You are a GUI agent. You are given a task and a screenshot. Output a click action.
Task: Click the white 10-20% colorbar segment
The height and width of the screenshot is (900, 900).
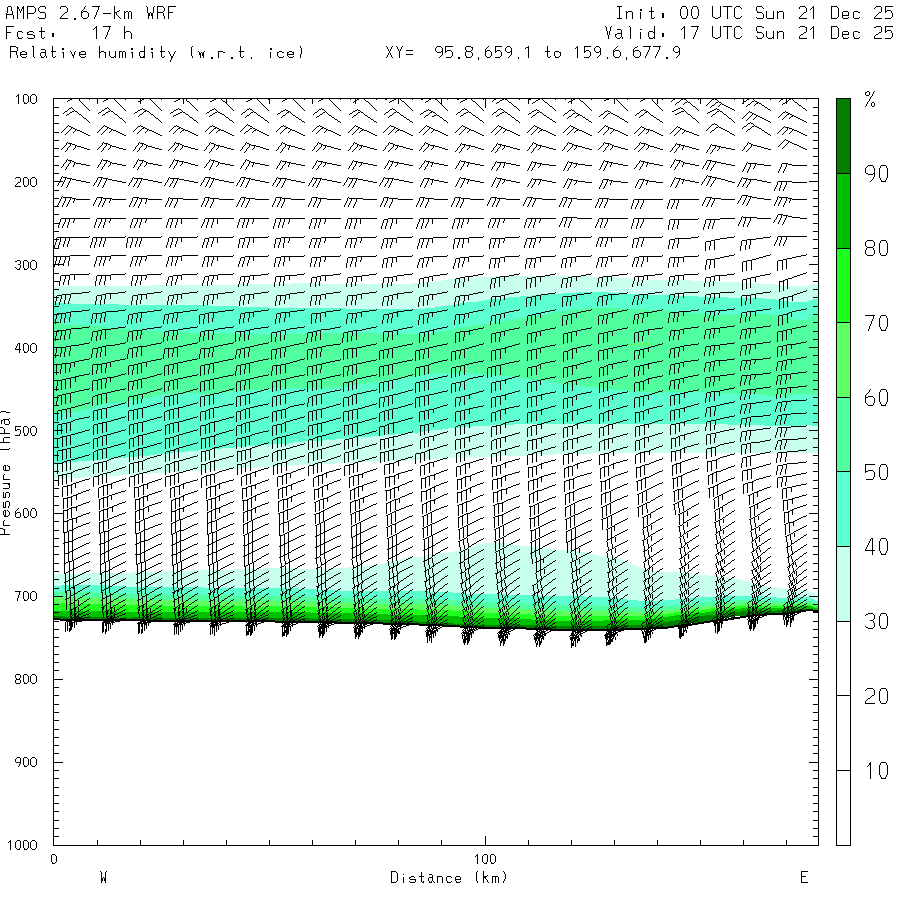point(843,733)
